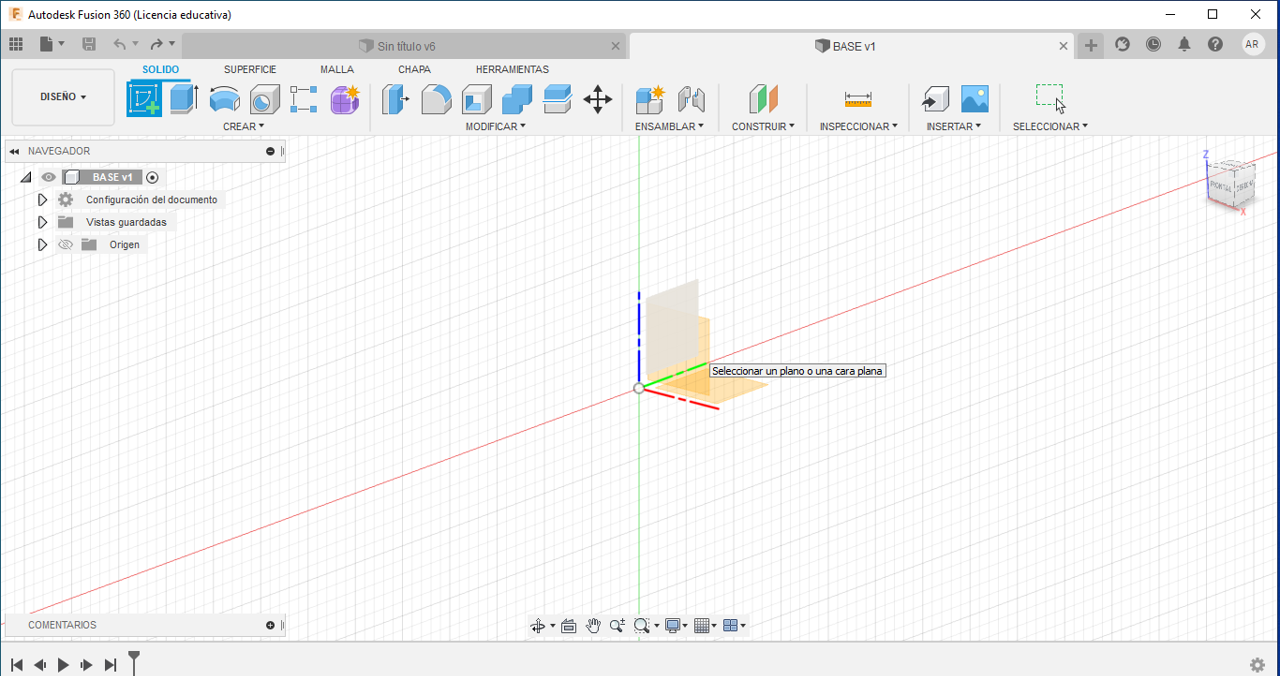Switch to the CHAPA tab
This screenshot has width=1280, height=676.
(x=414, y=70)
